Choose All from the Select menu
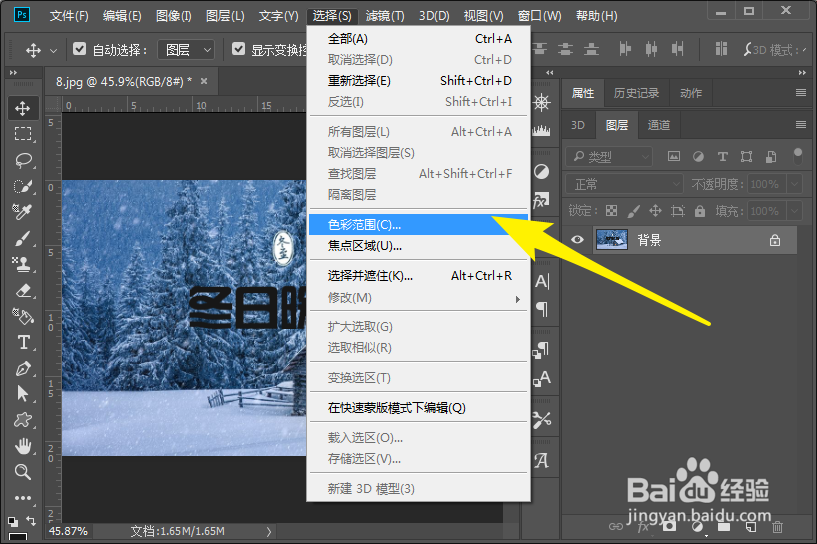817x544 pixels. point(418,39)
